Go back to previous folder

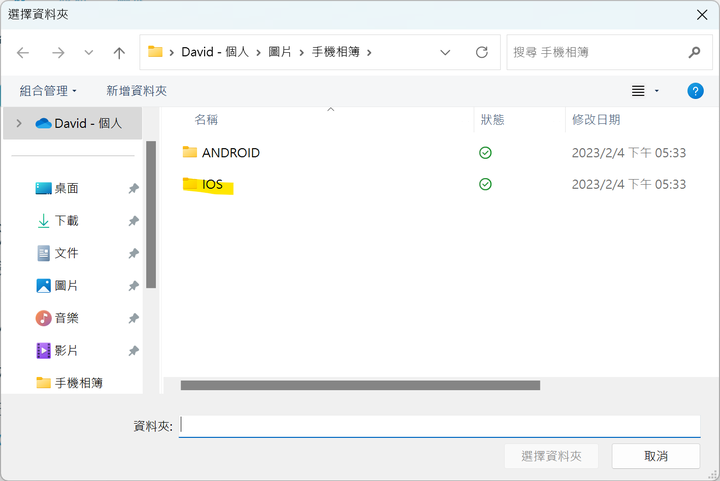(23, 53)
